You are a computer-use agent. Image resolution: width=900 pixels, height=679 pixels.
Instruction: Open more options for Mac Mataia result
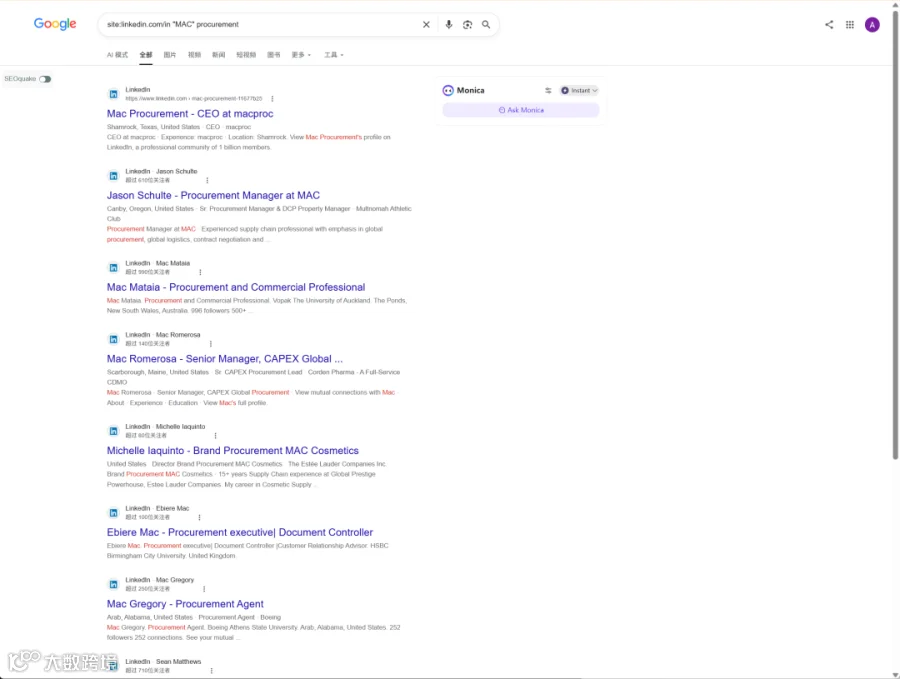click(200, 272)
